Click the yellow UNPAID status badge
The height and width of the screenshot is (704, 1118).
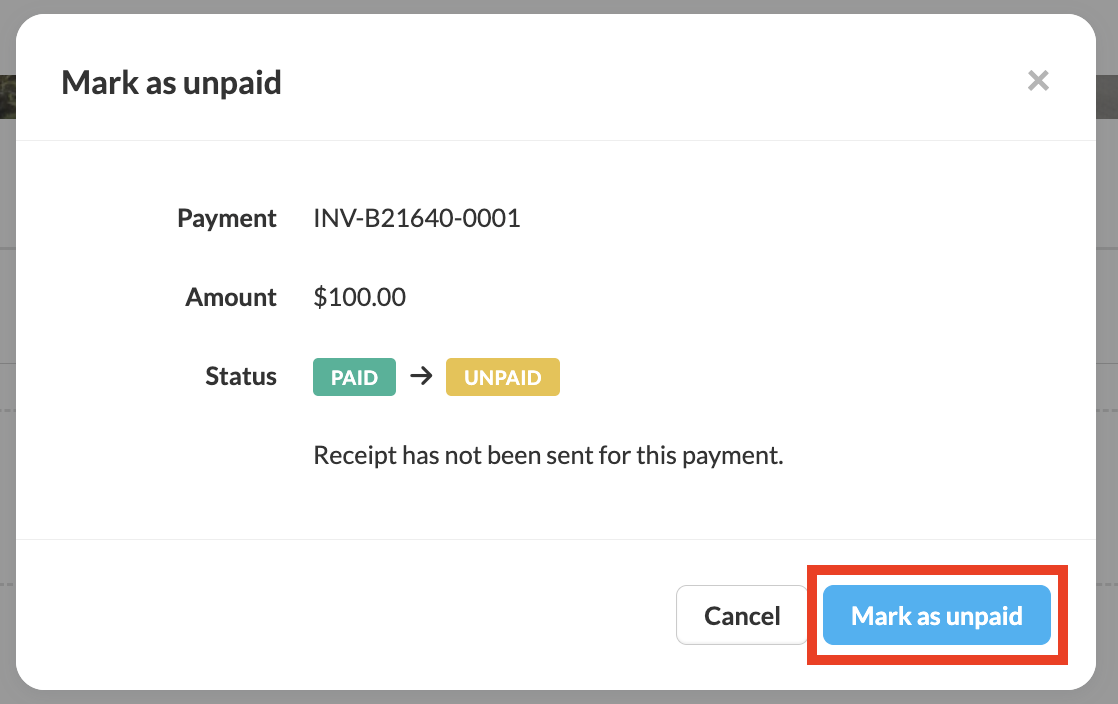click(502, 378)
